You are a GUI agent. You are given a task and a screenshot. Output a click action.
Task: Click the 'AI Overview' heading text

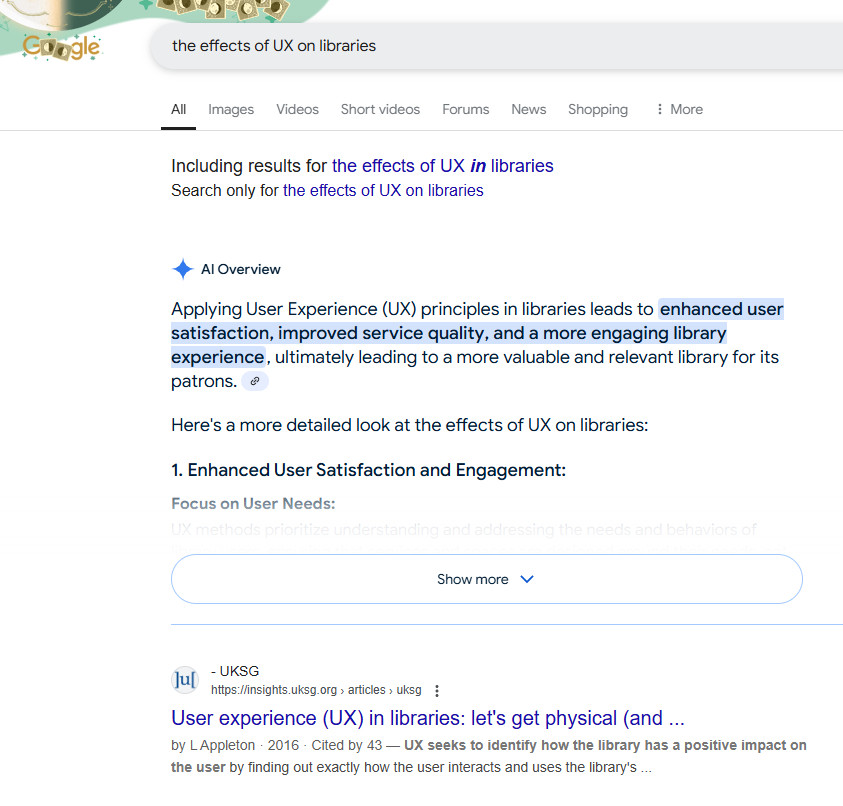241,269
